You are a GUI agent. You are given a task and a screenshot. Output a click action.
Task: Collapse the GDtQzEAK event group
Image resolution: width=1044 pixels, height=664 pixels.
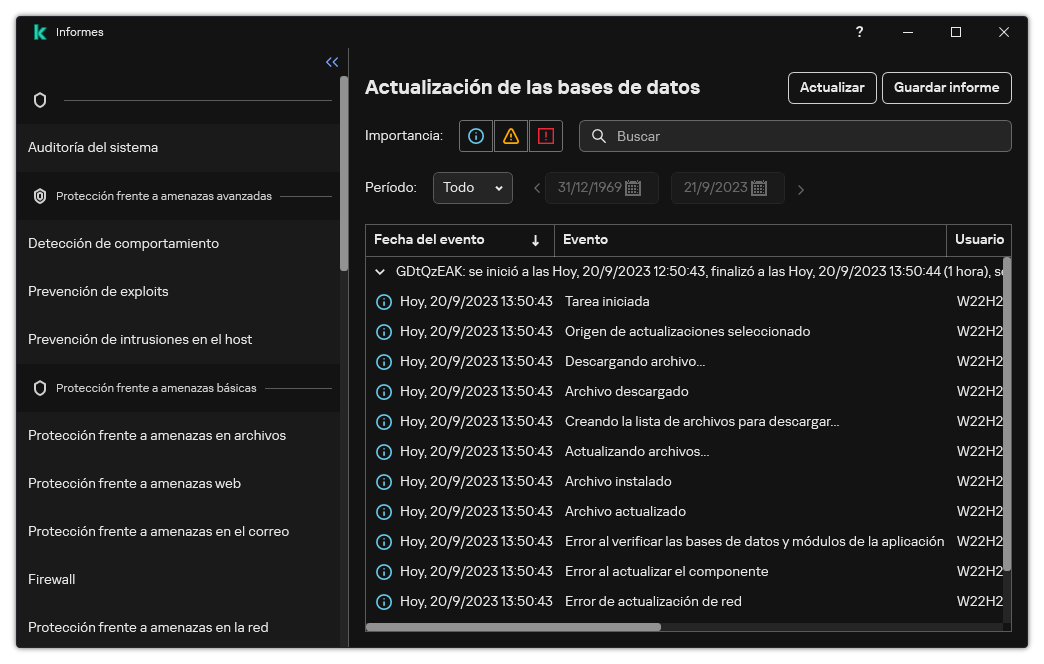click(379, 270)
